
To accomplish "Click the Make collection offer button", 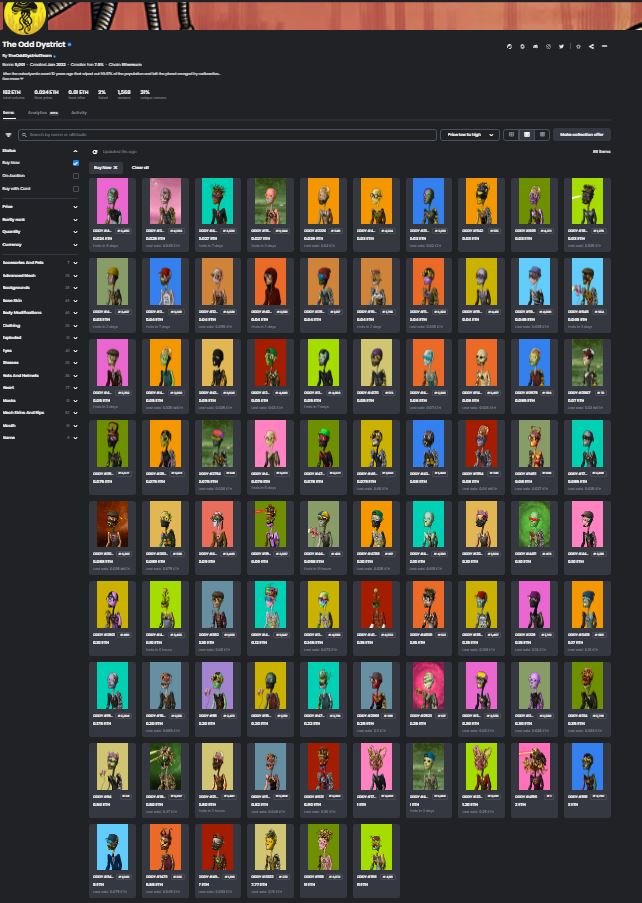I will click(x=582, y=135).
